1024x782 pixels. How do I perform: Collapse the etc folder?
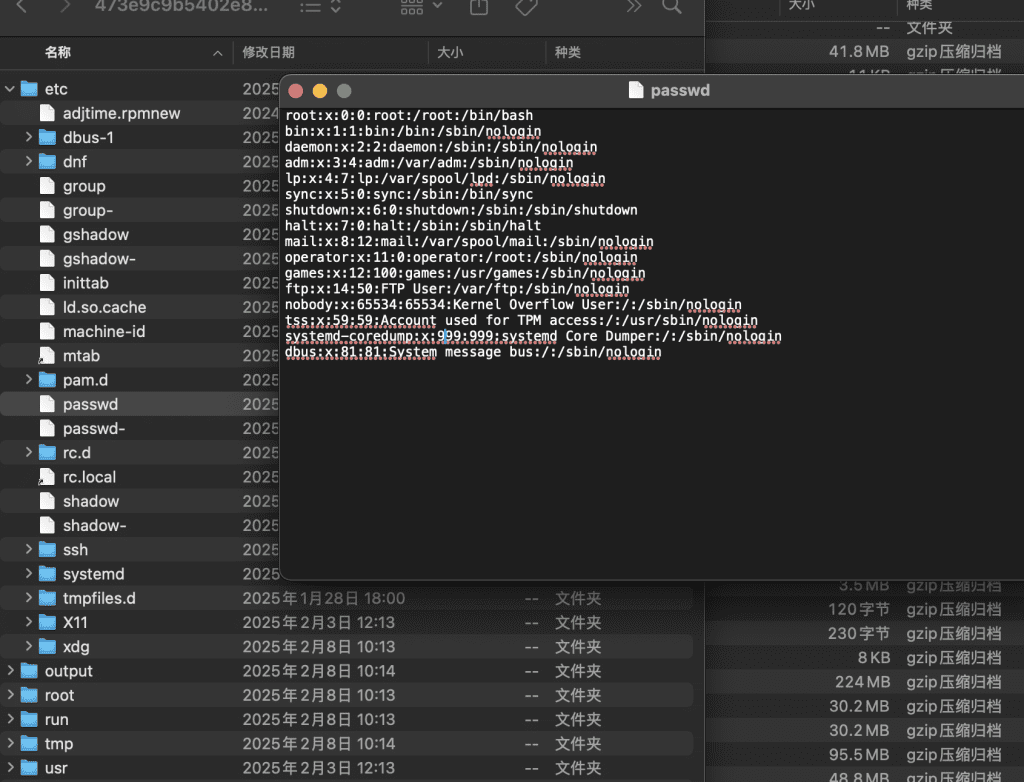click(x=10, y=89)
